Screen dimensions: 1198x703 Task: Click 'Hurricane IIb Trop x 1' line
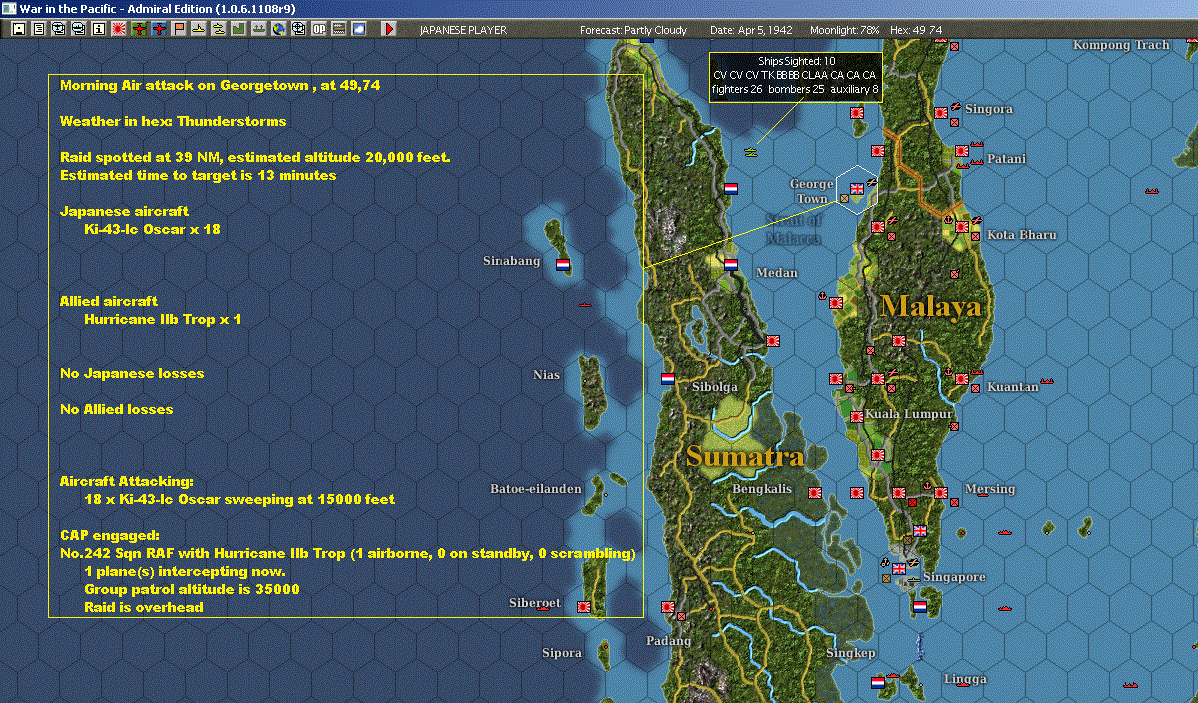[163, 319]
